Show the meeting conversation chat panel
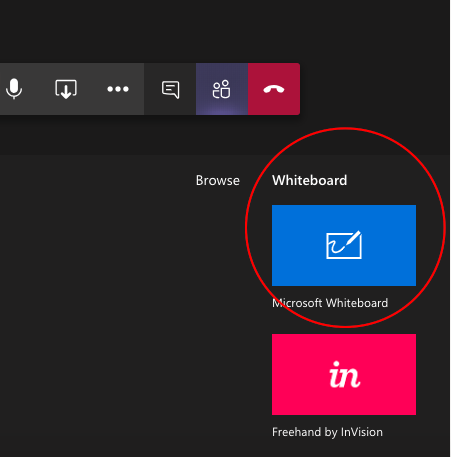This screenshot has width=451, height=457. pyautogui.click(x=170, y=89)
